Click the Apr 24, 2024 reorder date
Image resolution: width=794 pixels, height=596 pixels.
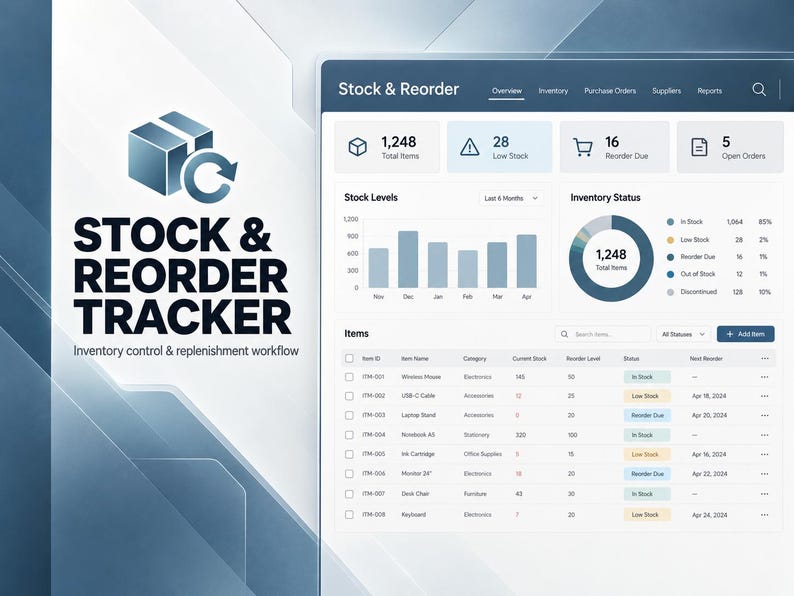pos(709,515)
